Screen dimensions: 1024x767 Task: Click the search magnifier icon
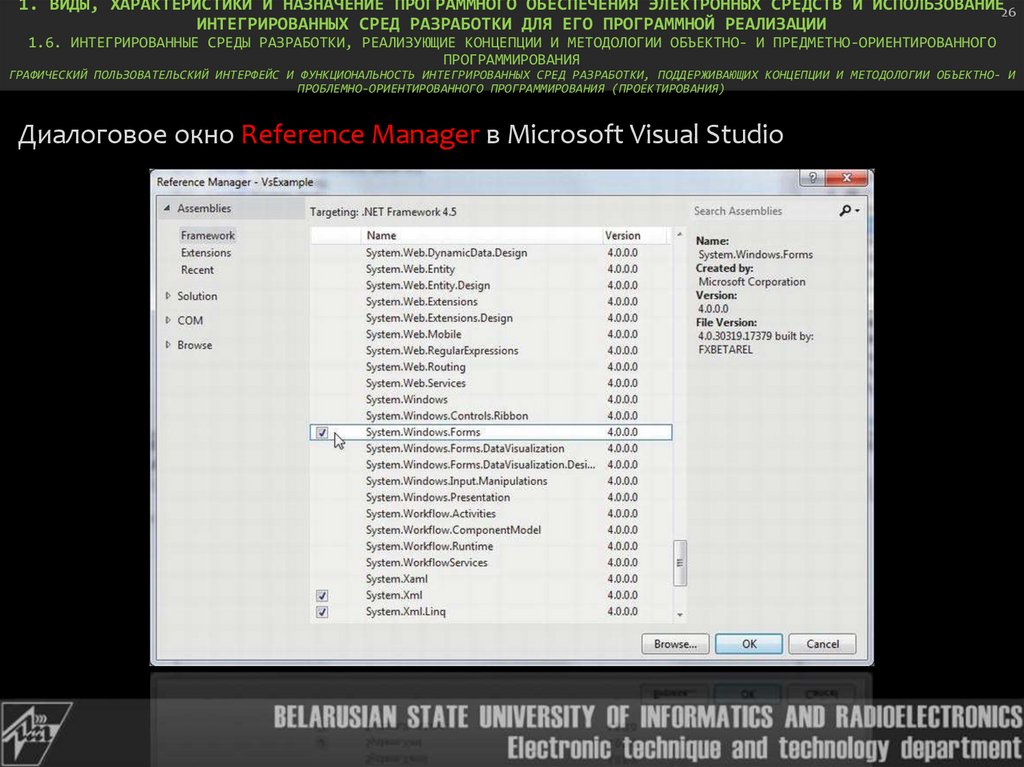pos(846,211)
